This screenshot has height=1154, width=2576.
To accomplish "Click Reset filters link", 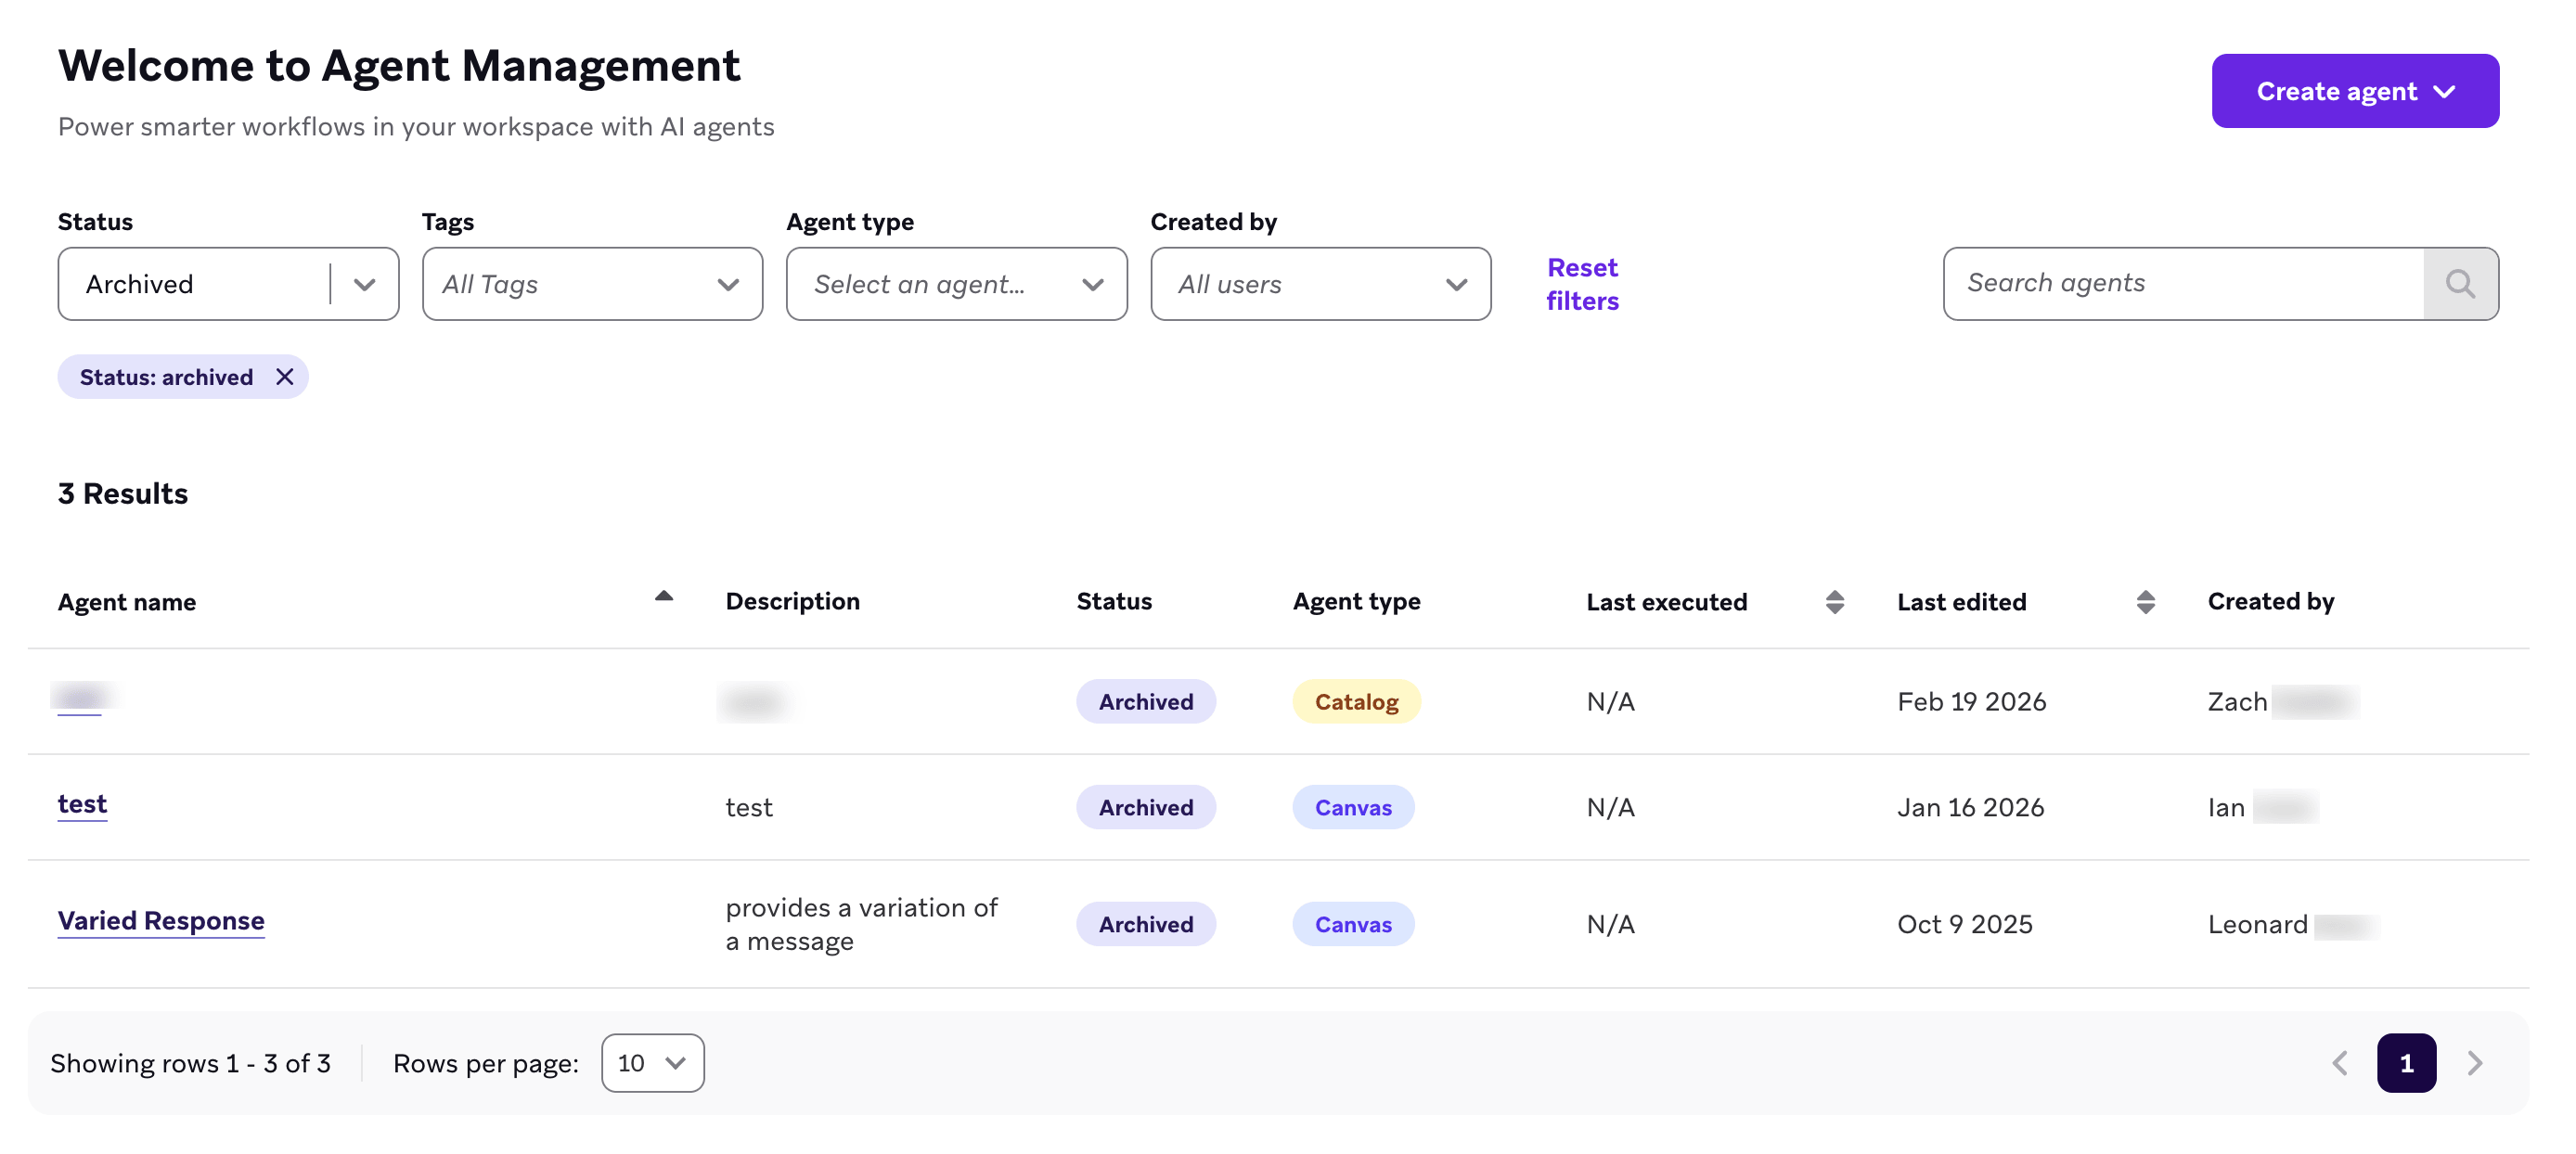I will point(1582,283).
